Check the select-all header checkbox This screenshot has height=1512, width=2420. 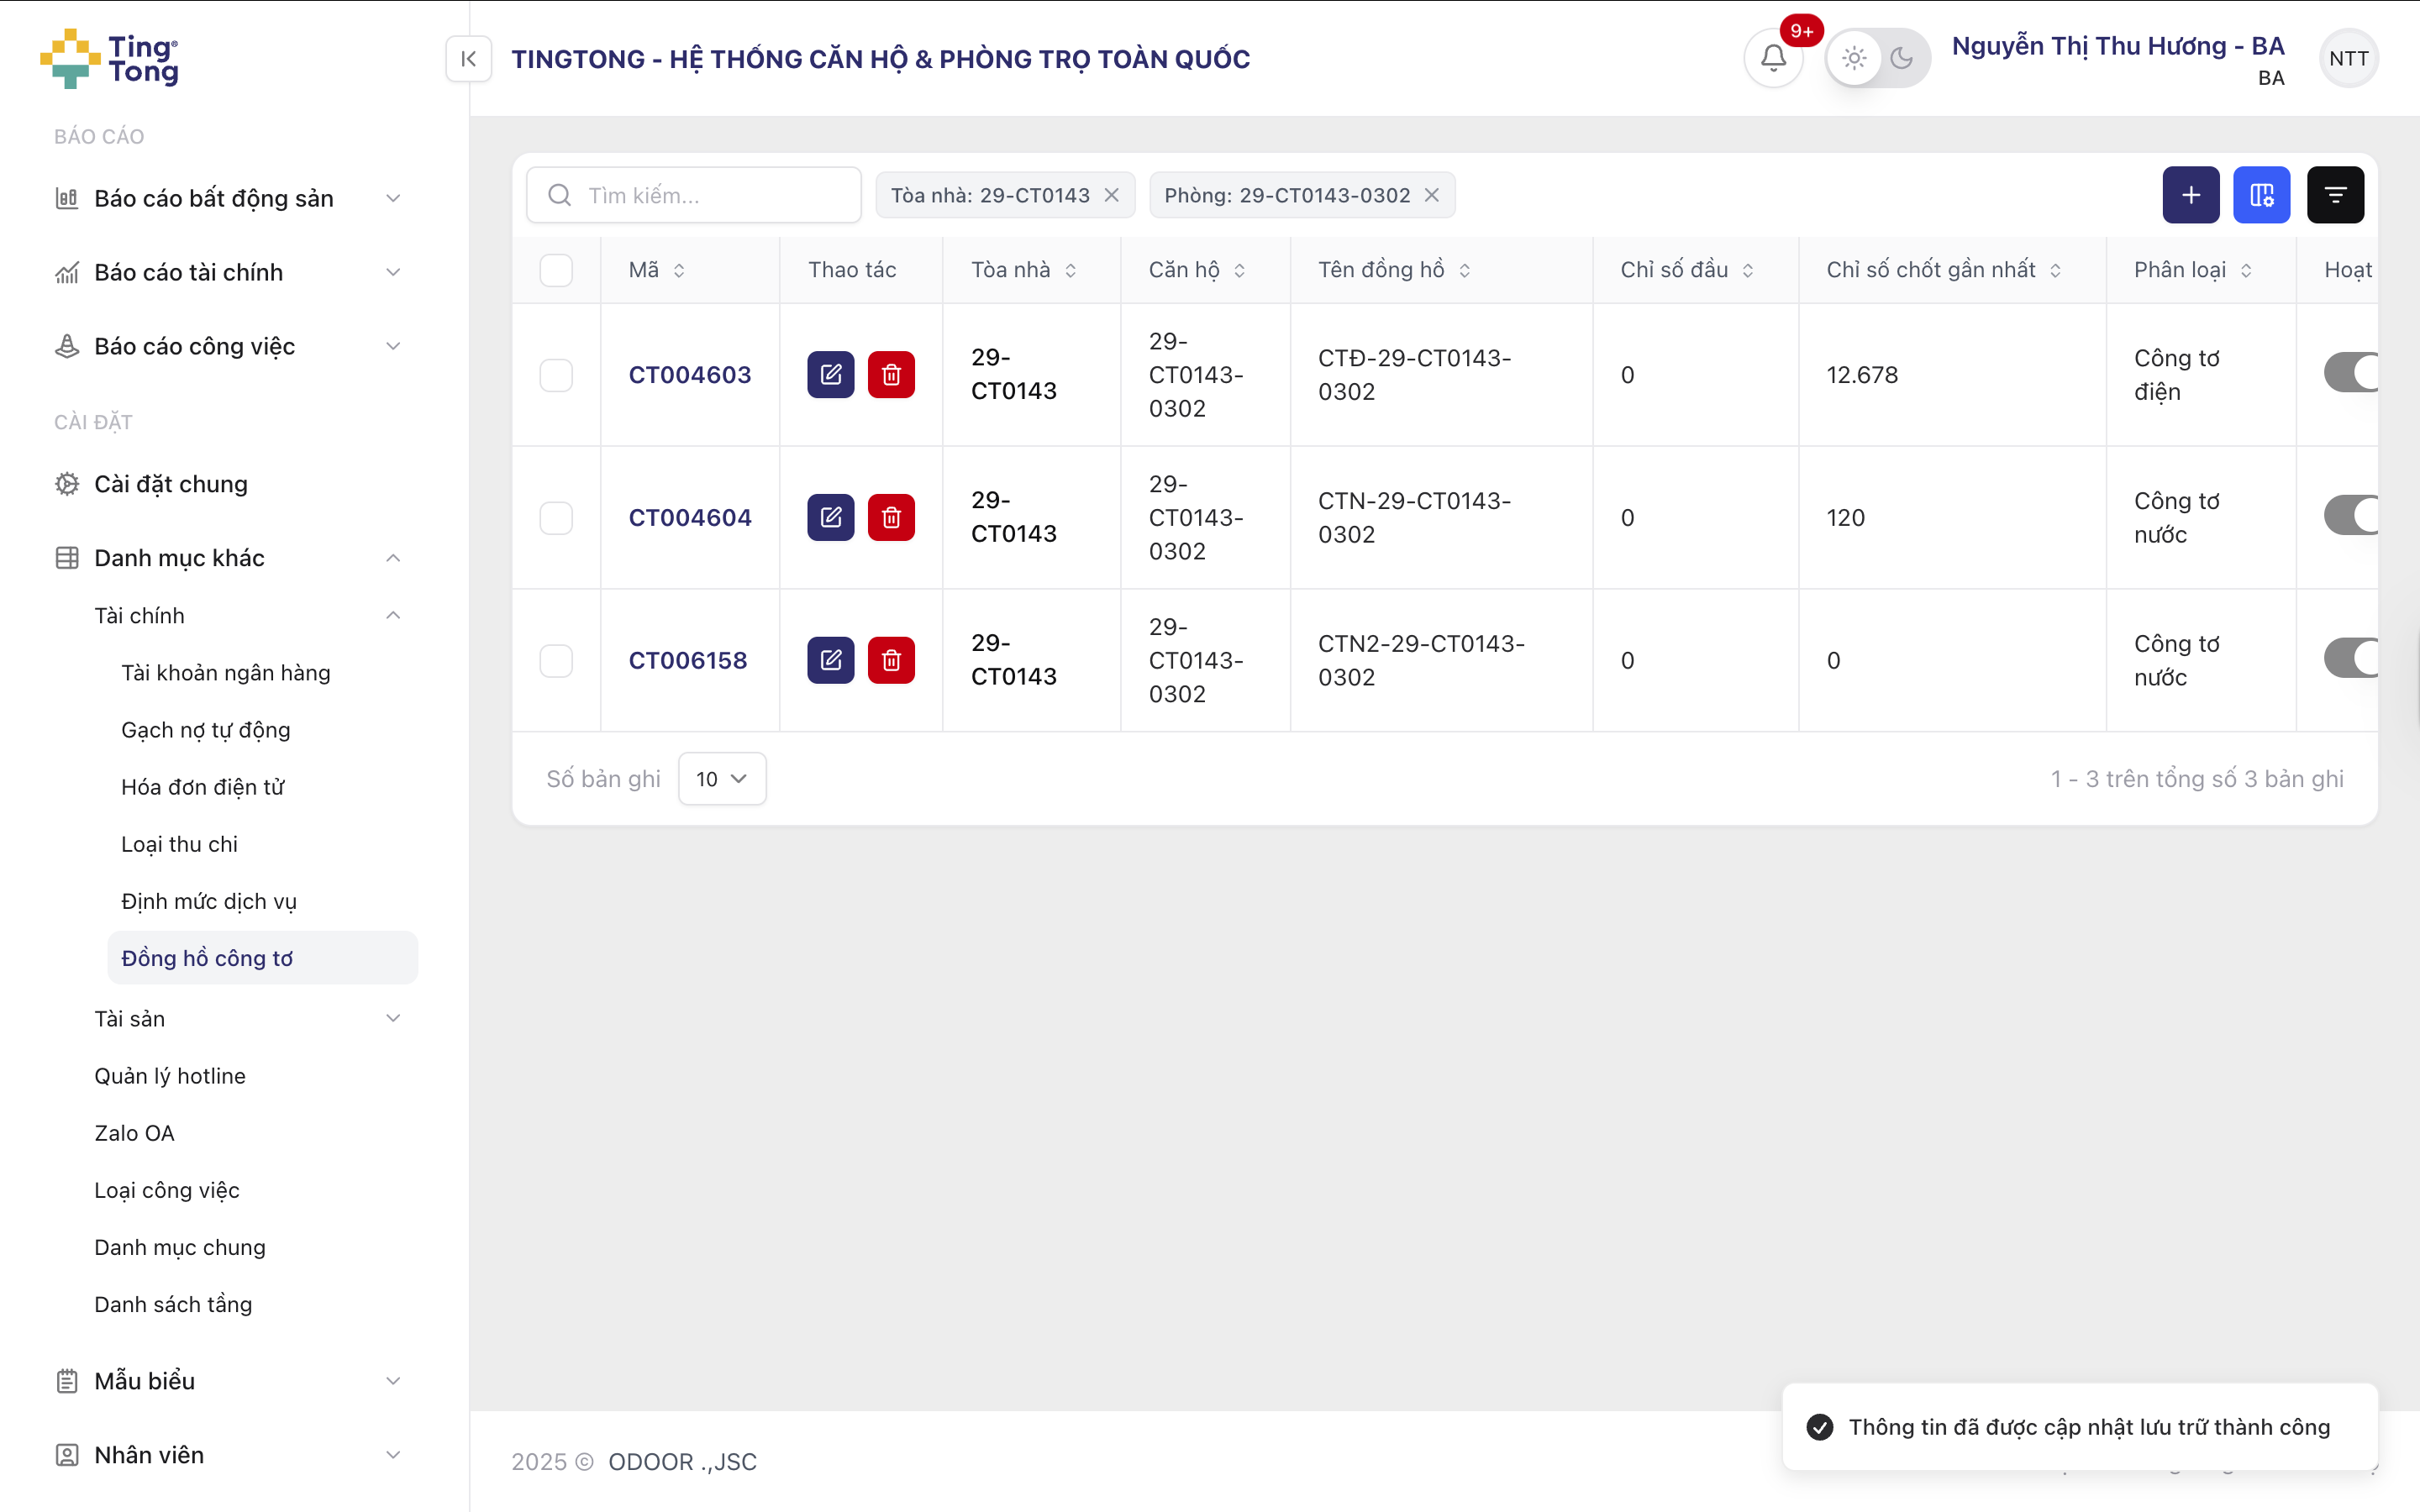point(556,270)
